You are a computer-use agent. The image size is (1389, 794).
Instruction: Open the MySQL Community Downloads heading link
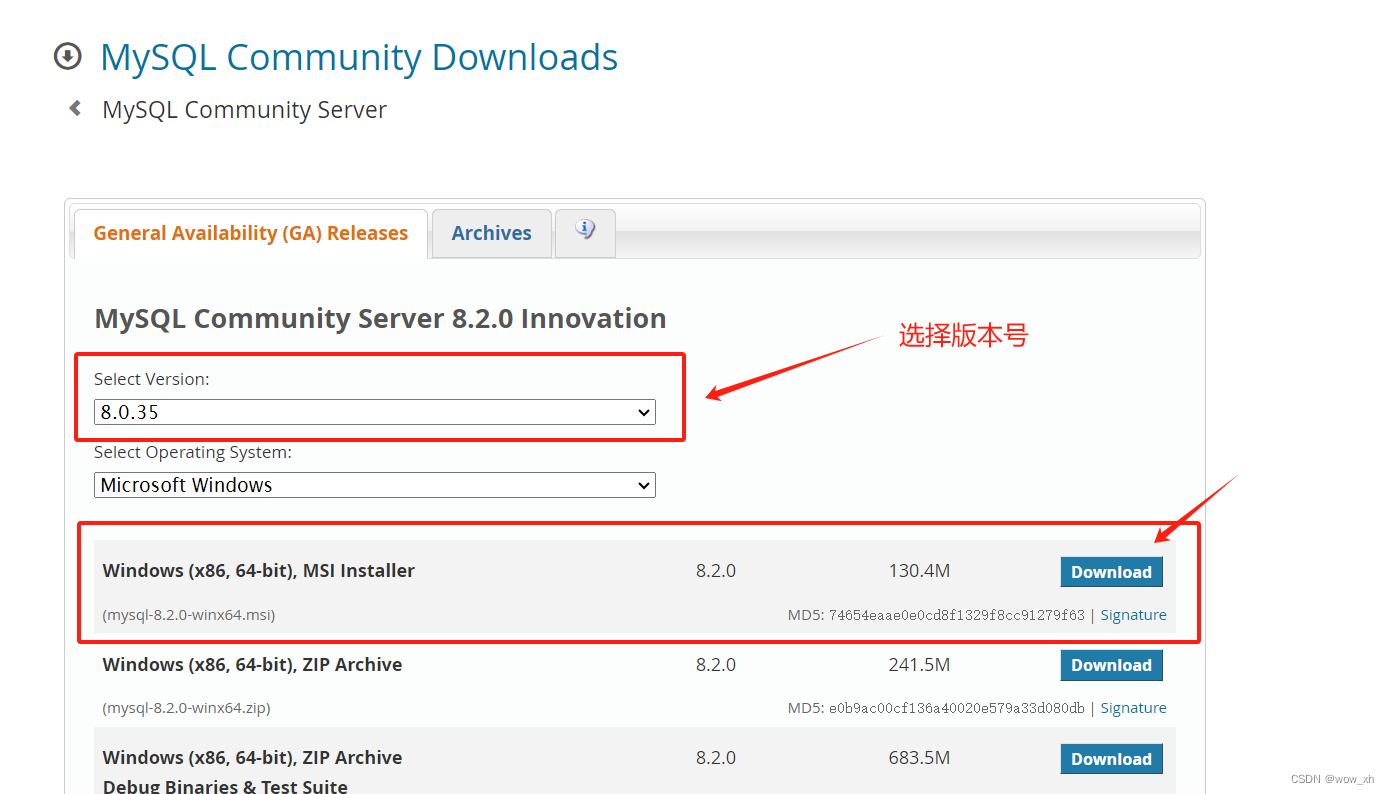pyautogui.click(x=359, y=57)
